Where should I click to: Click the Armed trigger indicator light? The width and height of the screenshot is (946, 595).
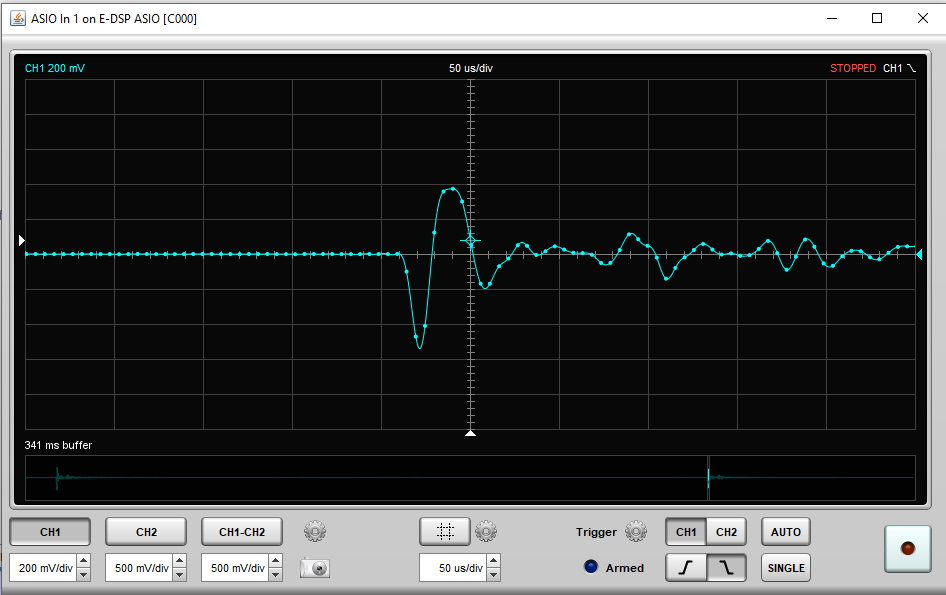point(591,567)
